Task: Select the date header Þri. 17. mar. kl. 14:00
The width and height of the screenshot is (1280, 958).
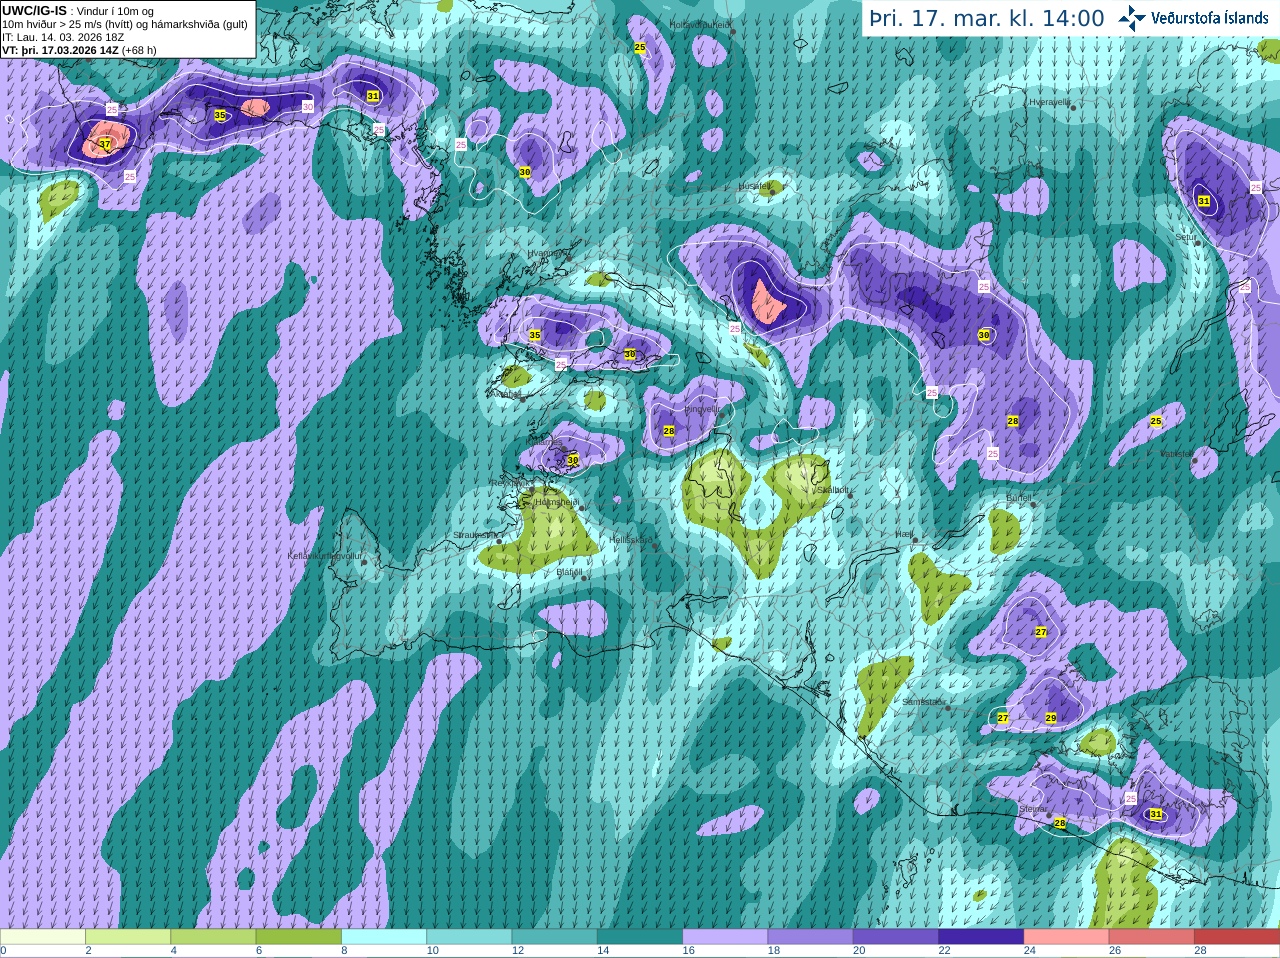Action: [x=987, y=18]
